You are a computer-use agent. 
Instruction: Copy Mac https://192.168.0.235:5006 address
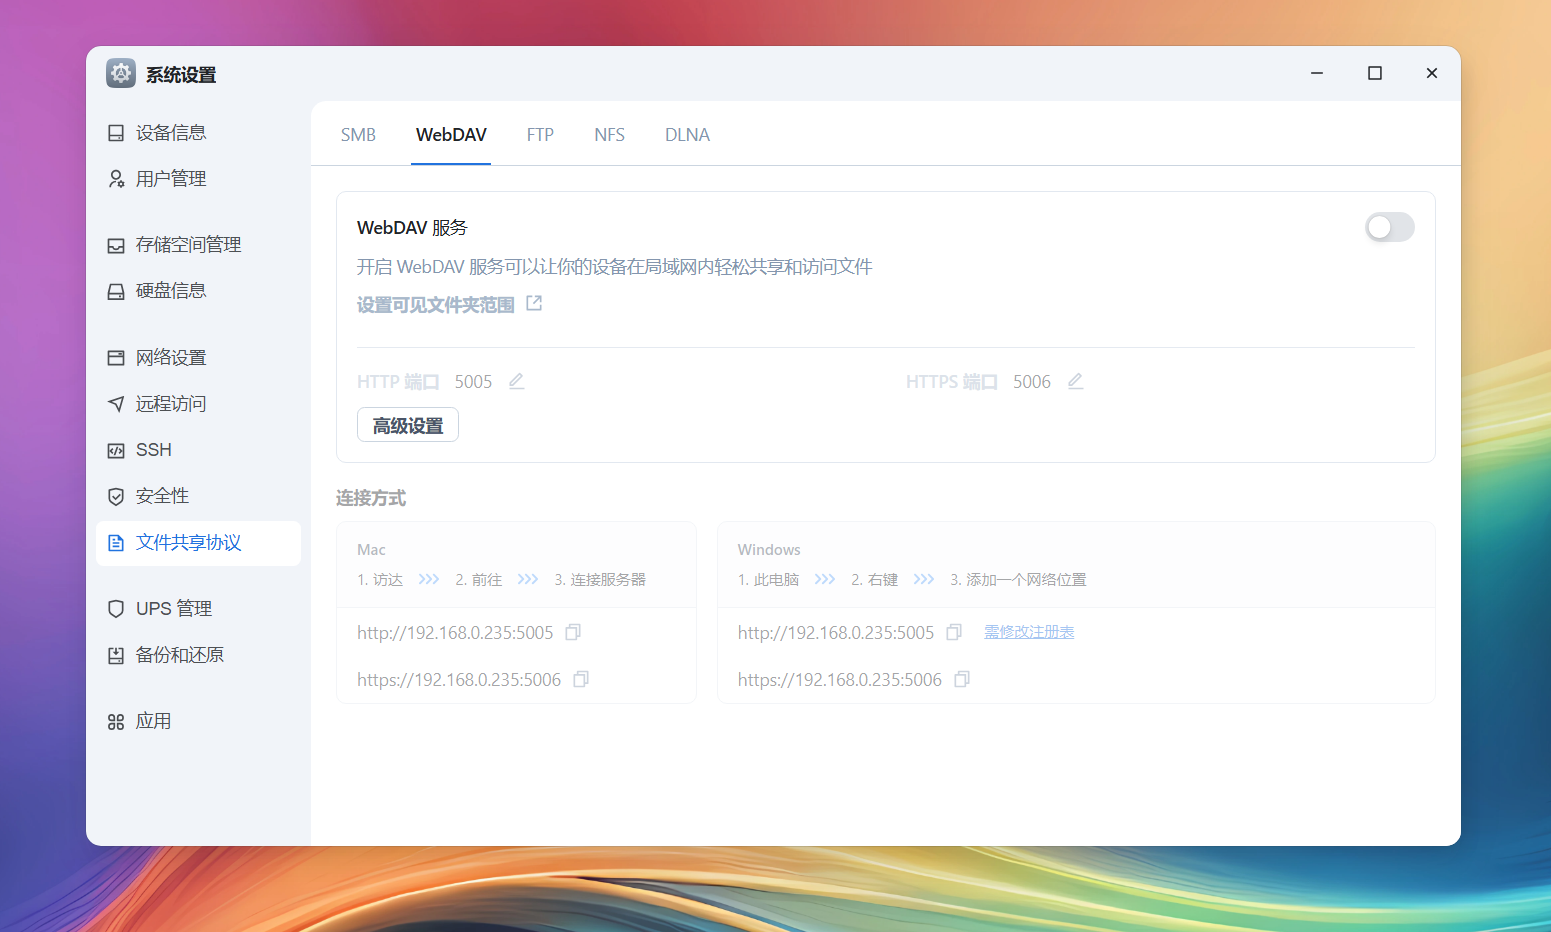coord(581,679)
